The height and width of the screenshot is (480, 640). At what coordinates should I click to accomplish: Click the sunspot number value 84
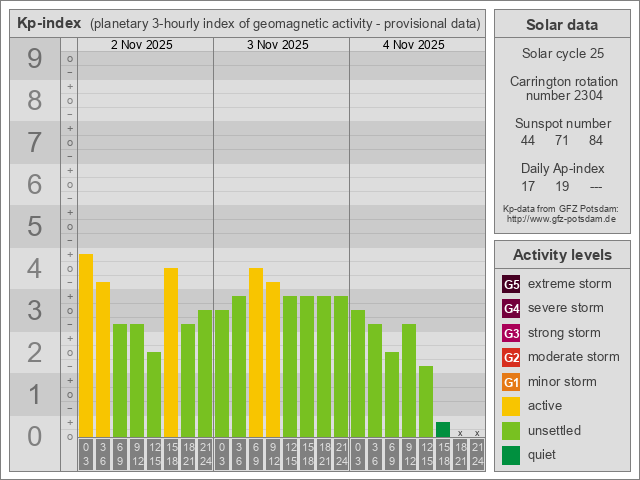596,141
